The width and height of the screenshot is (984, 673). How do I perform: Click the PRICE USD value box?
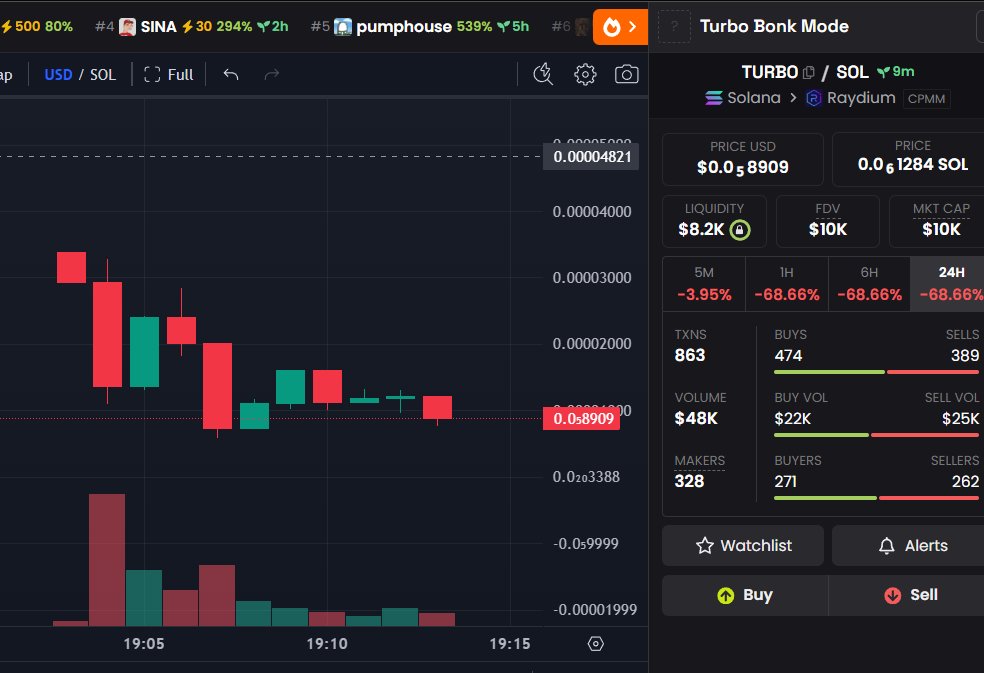(x=743, y=159)
